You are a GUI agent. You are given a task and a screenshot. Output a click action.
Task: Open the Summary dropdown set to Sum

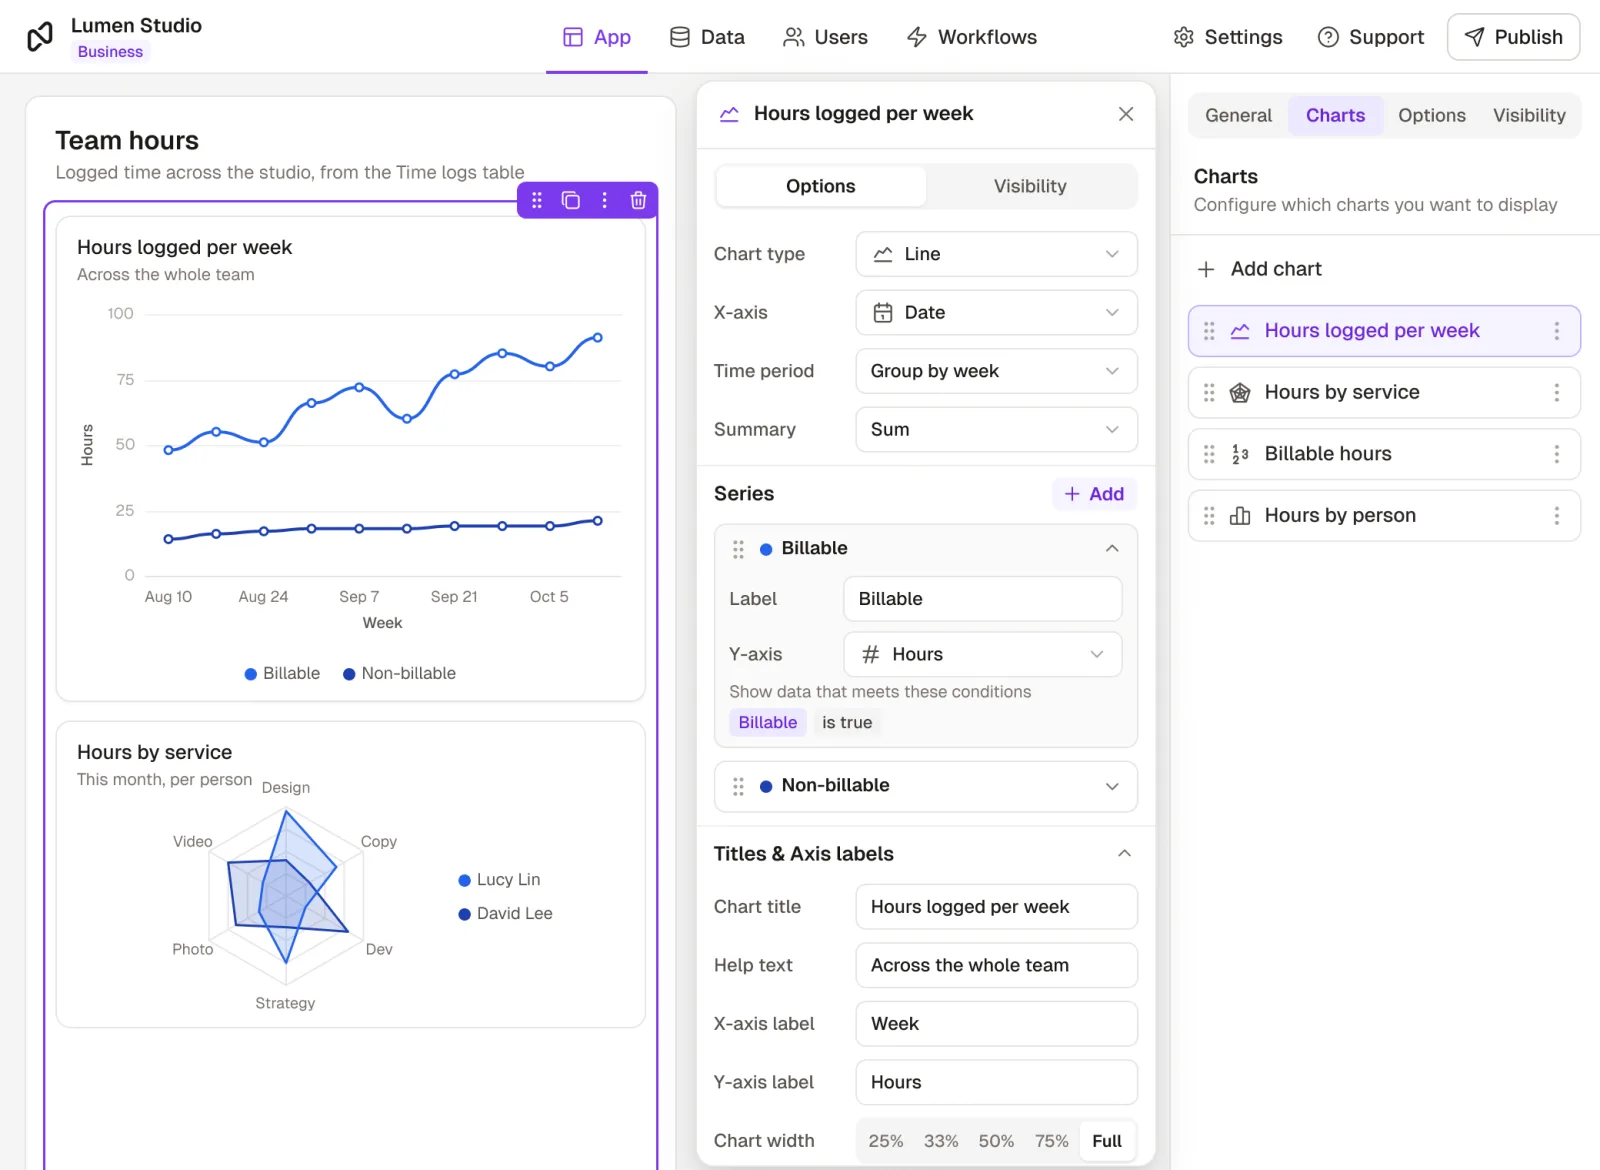point(996,430)
